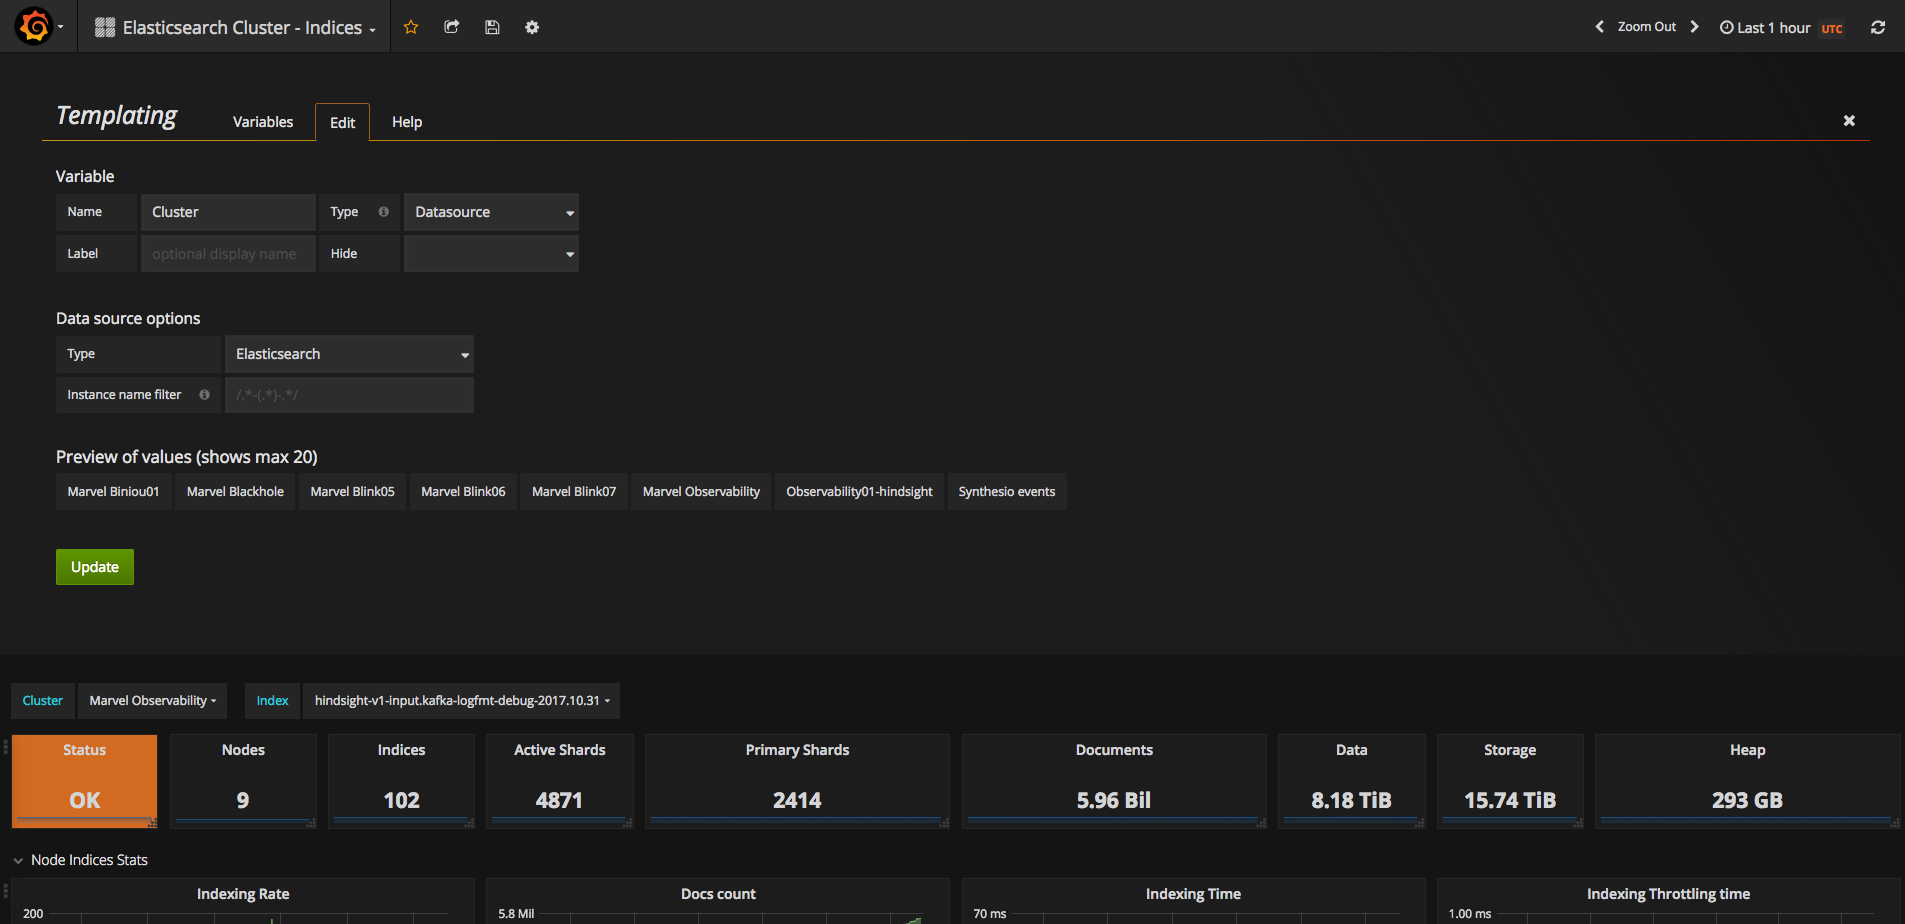Shift time range forward with right arrow
1905x924 pixels.
pos(1694,27)
